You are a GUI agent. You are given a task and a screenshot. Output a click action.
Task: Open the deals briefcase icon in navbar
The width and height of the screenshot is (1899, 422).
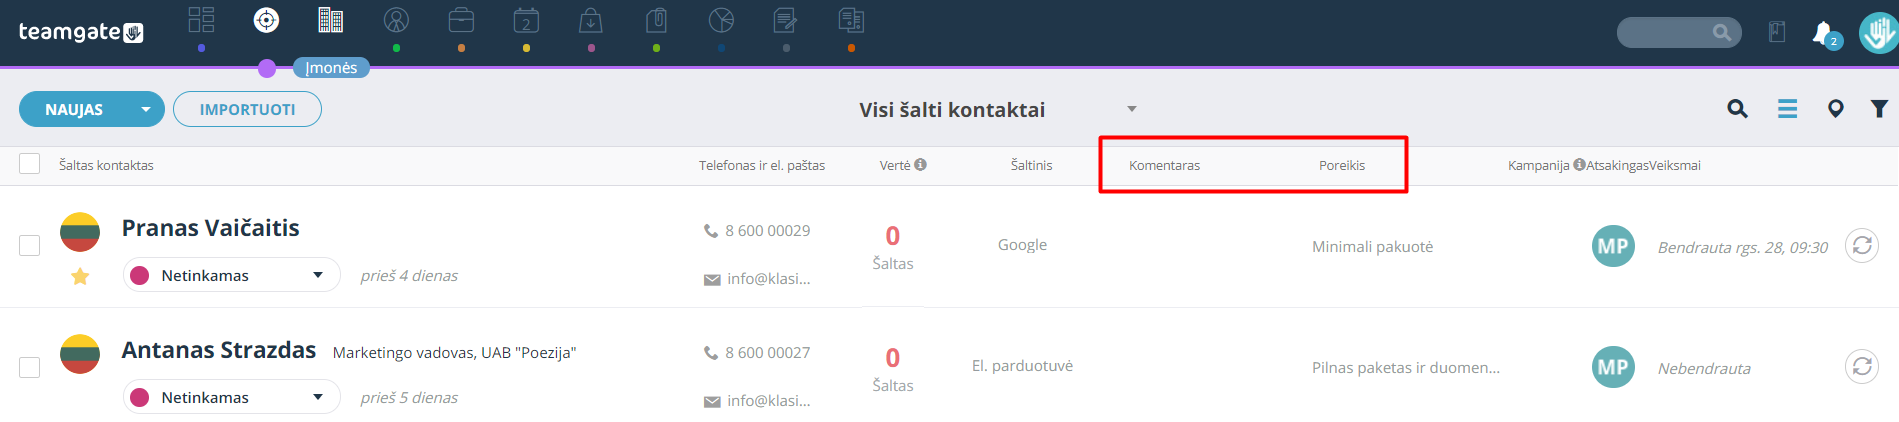[461, 20]
